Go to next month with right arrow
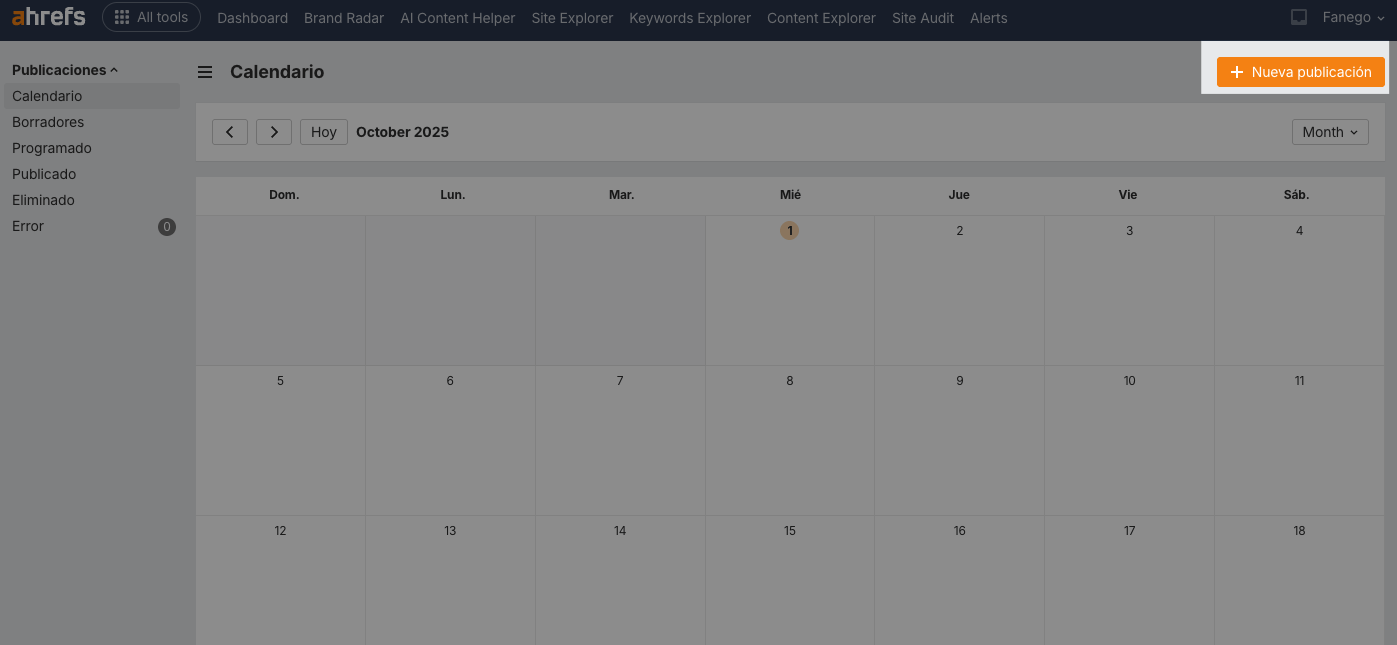 (274, 132)
